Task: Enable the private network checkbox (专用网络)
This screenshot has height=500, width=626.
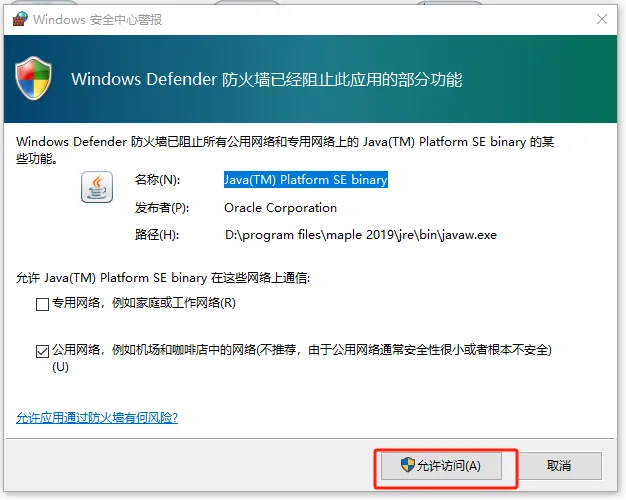Action: click(x=42, y=304)
